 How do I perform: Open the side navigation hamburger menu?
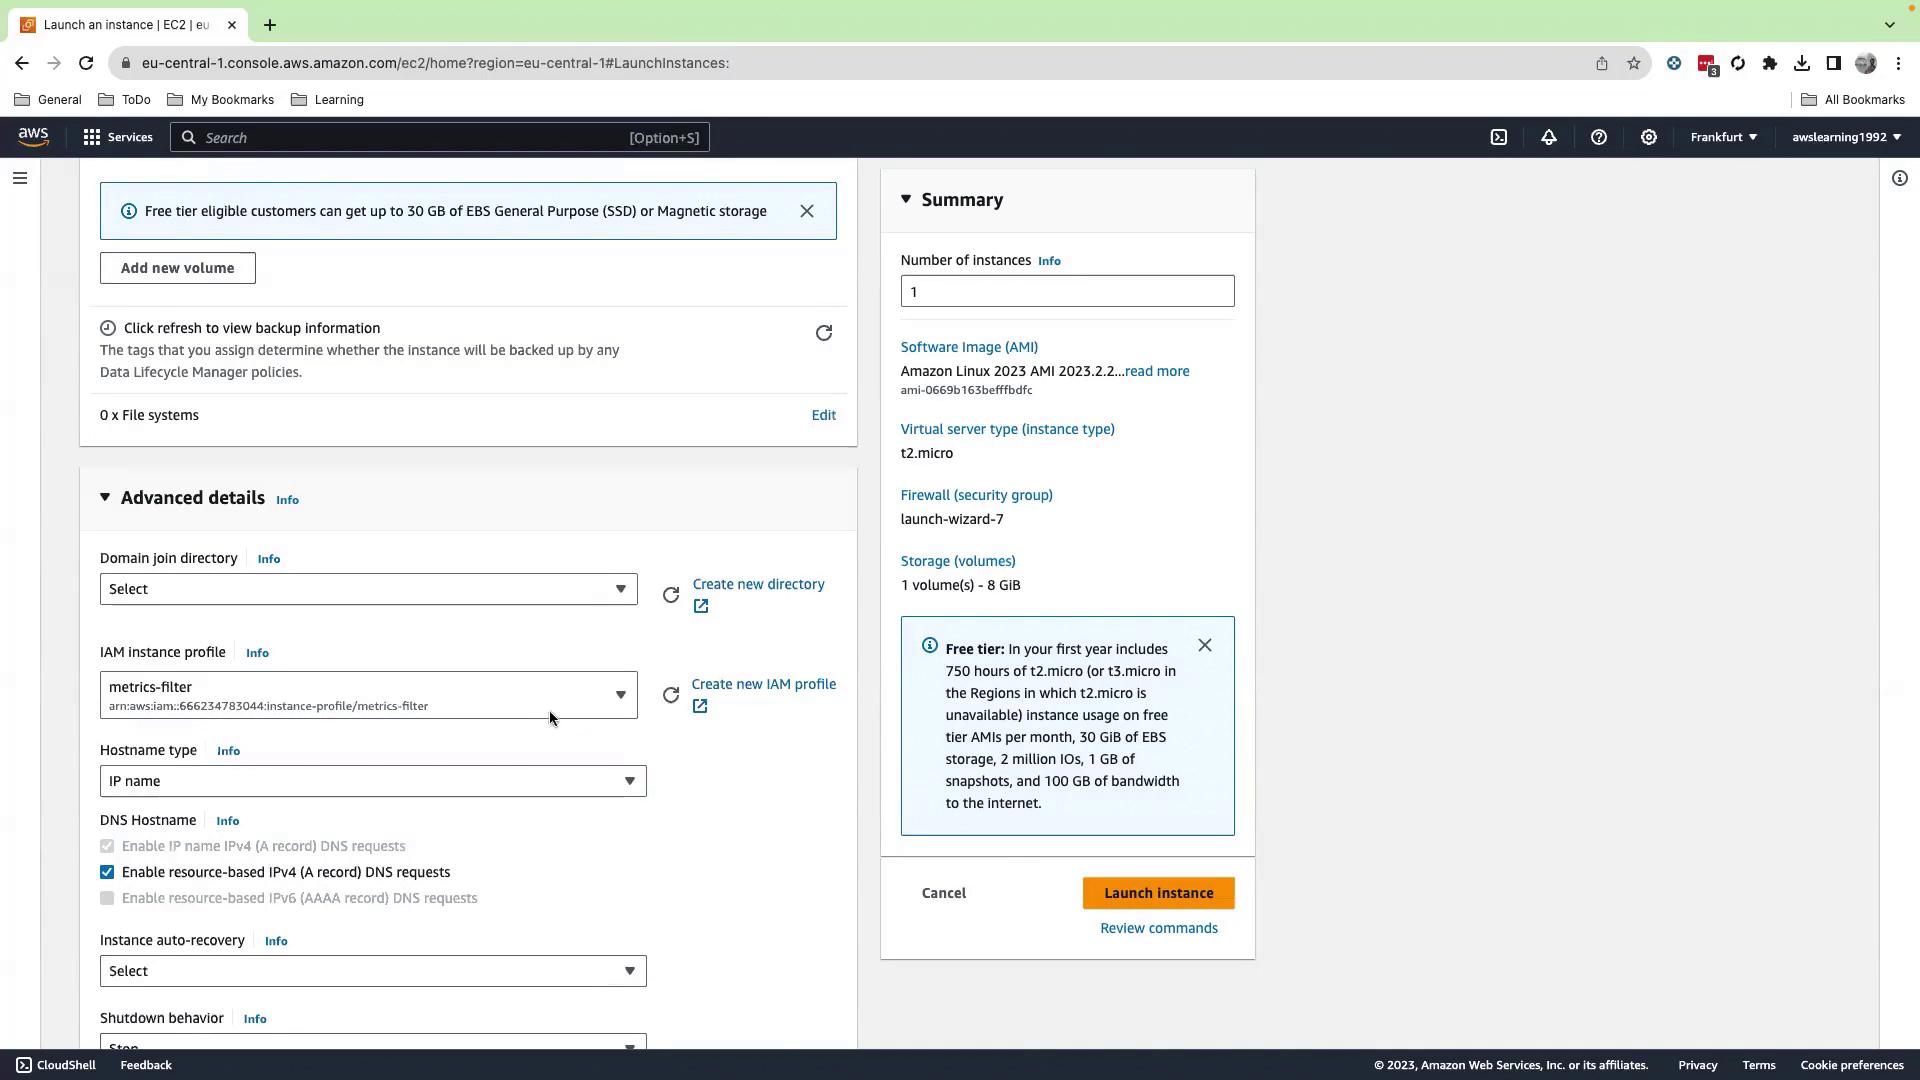coord(20,178)
